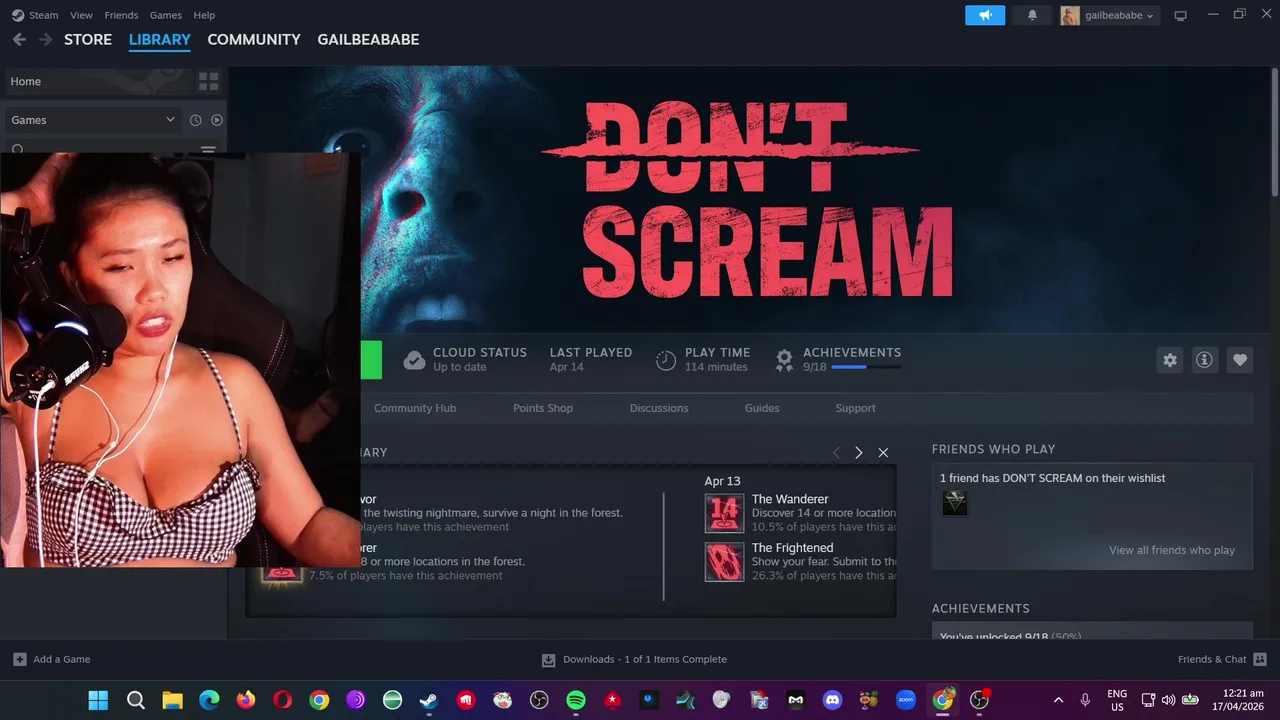1280x720 pixels.
Task: Open Firefox from the taskbar
Action: click(245, 700)
